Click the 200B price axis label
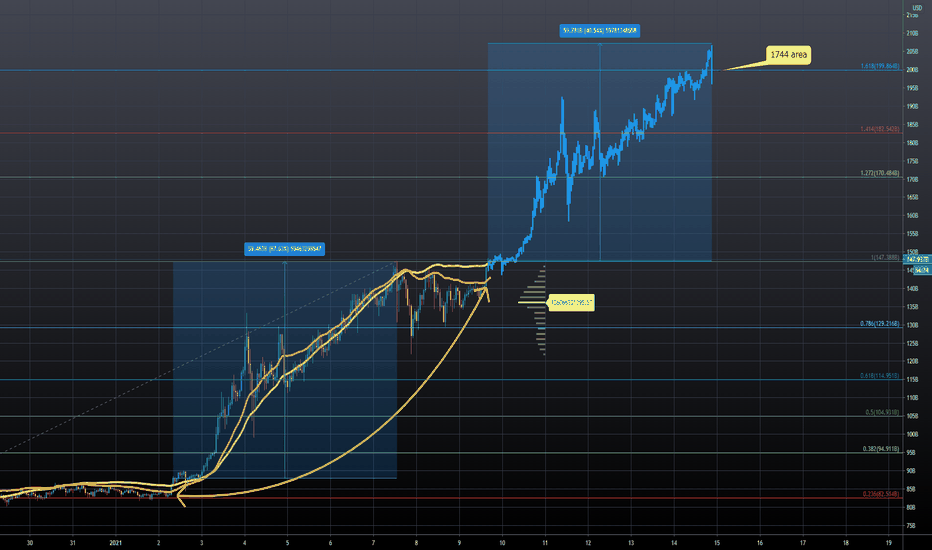This screenshot has height=550, width=932. click(912, 70)
